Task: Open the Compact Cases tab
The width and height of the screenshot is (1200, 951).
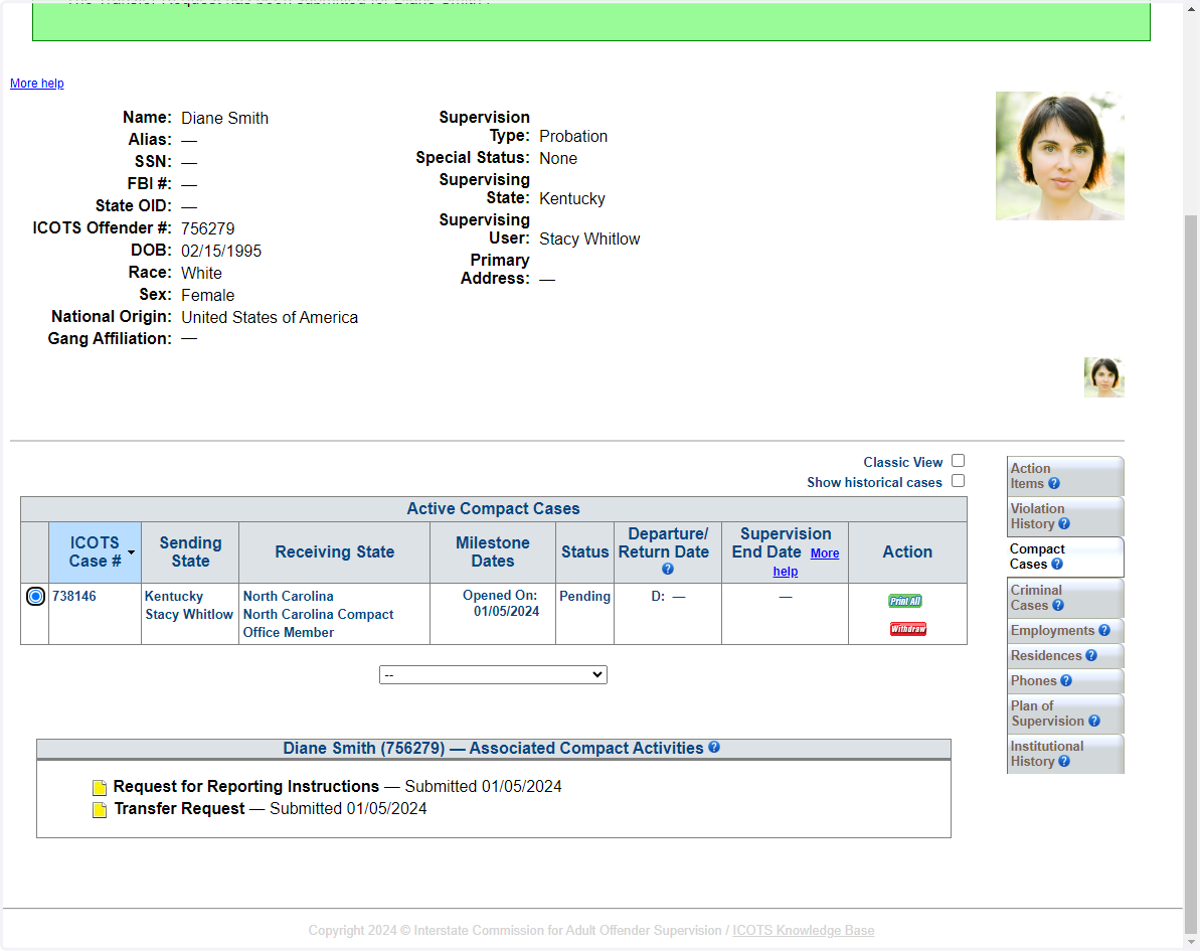Action: click(x=1065, y=557)
